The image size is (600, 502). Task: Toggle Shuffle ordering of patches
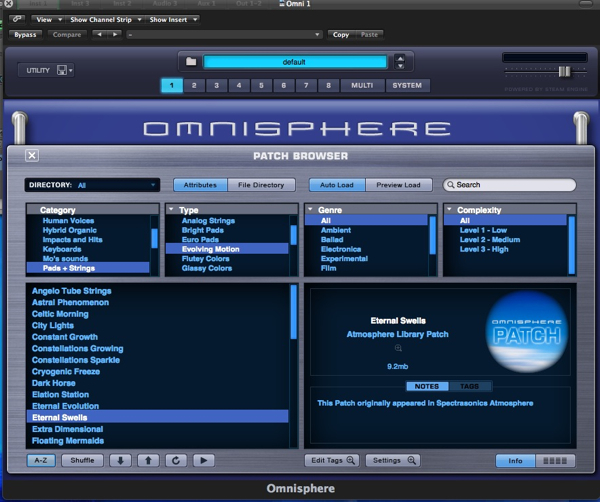tap(82, 460)
